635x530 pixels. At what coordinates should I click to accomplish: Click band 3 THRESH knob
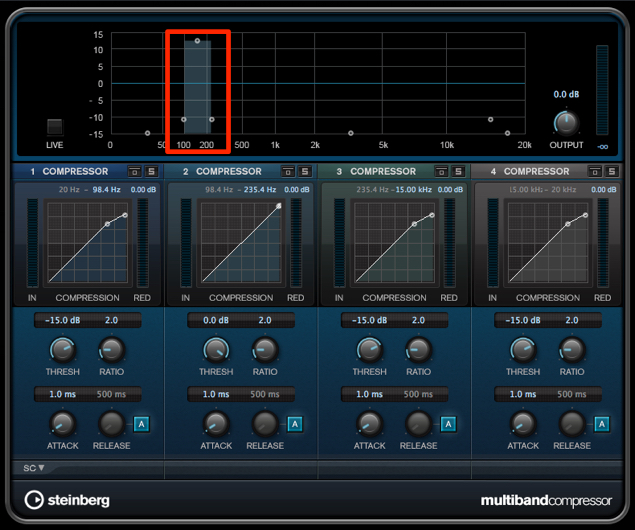(x=369, y=350)
